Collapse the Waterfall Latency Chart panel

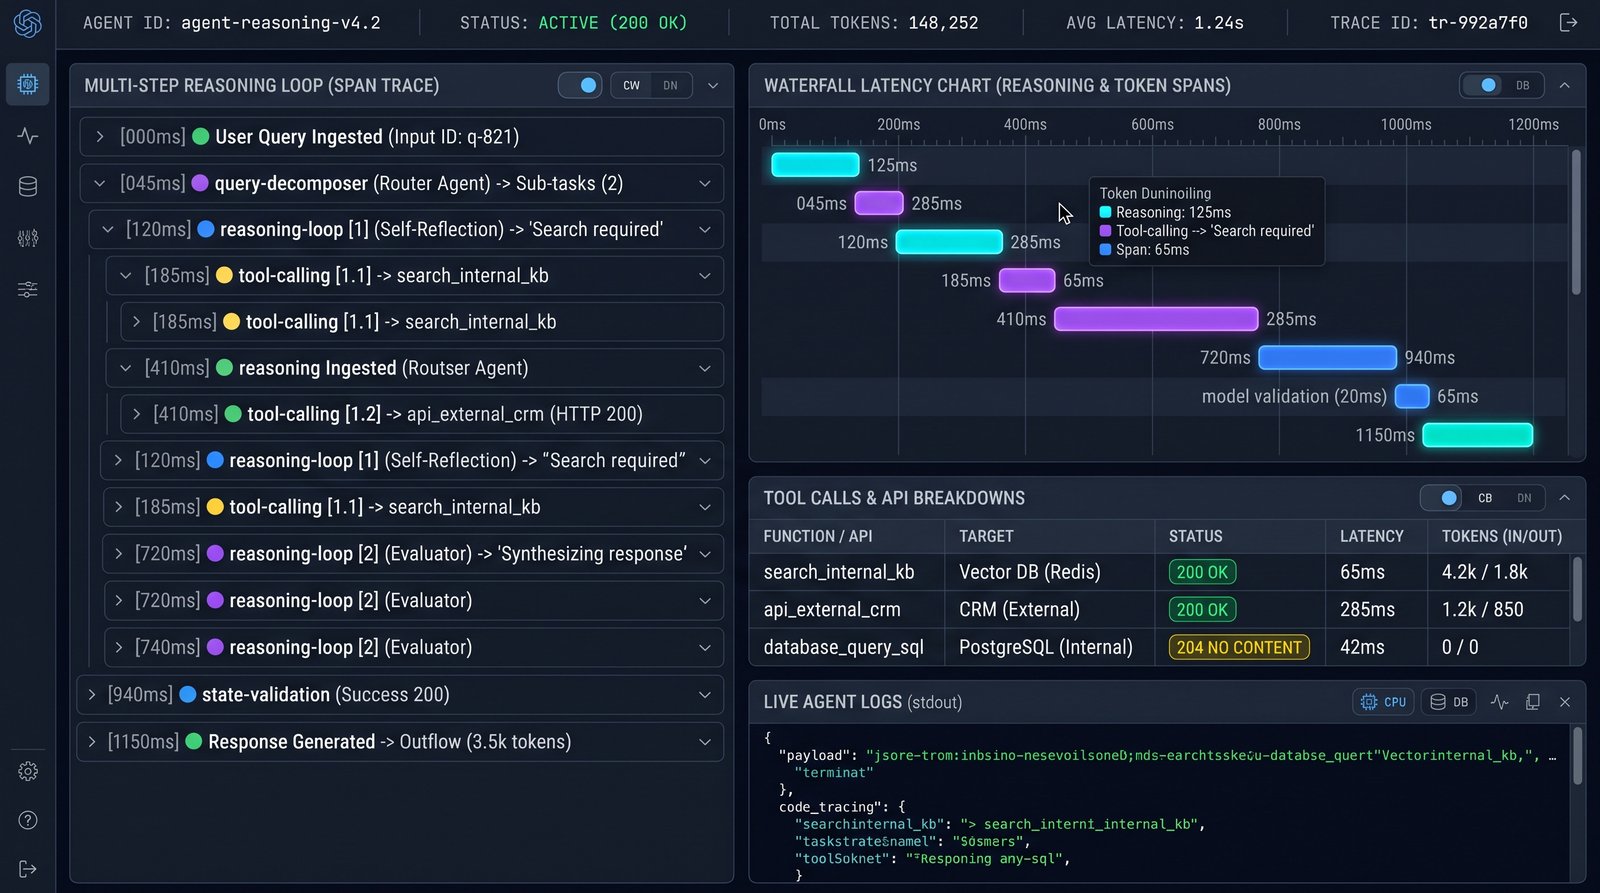1565,85
